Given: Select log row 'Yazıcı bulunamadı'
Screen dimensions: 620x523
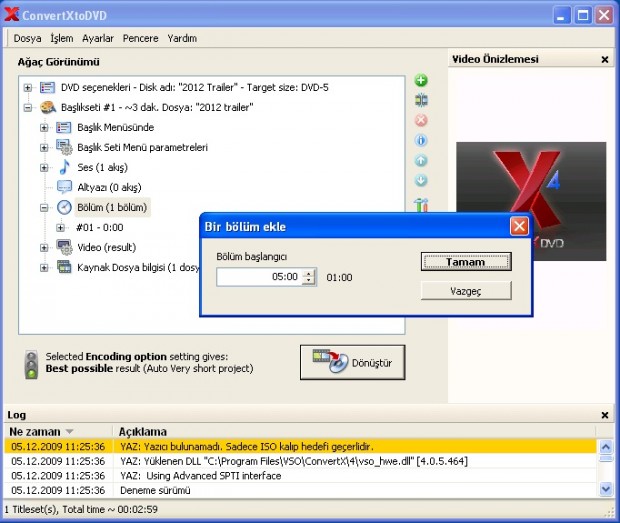Looking at the screenshot, I should point(300,447).
